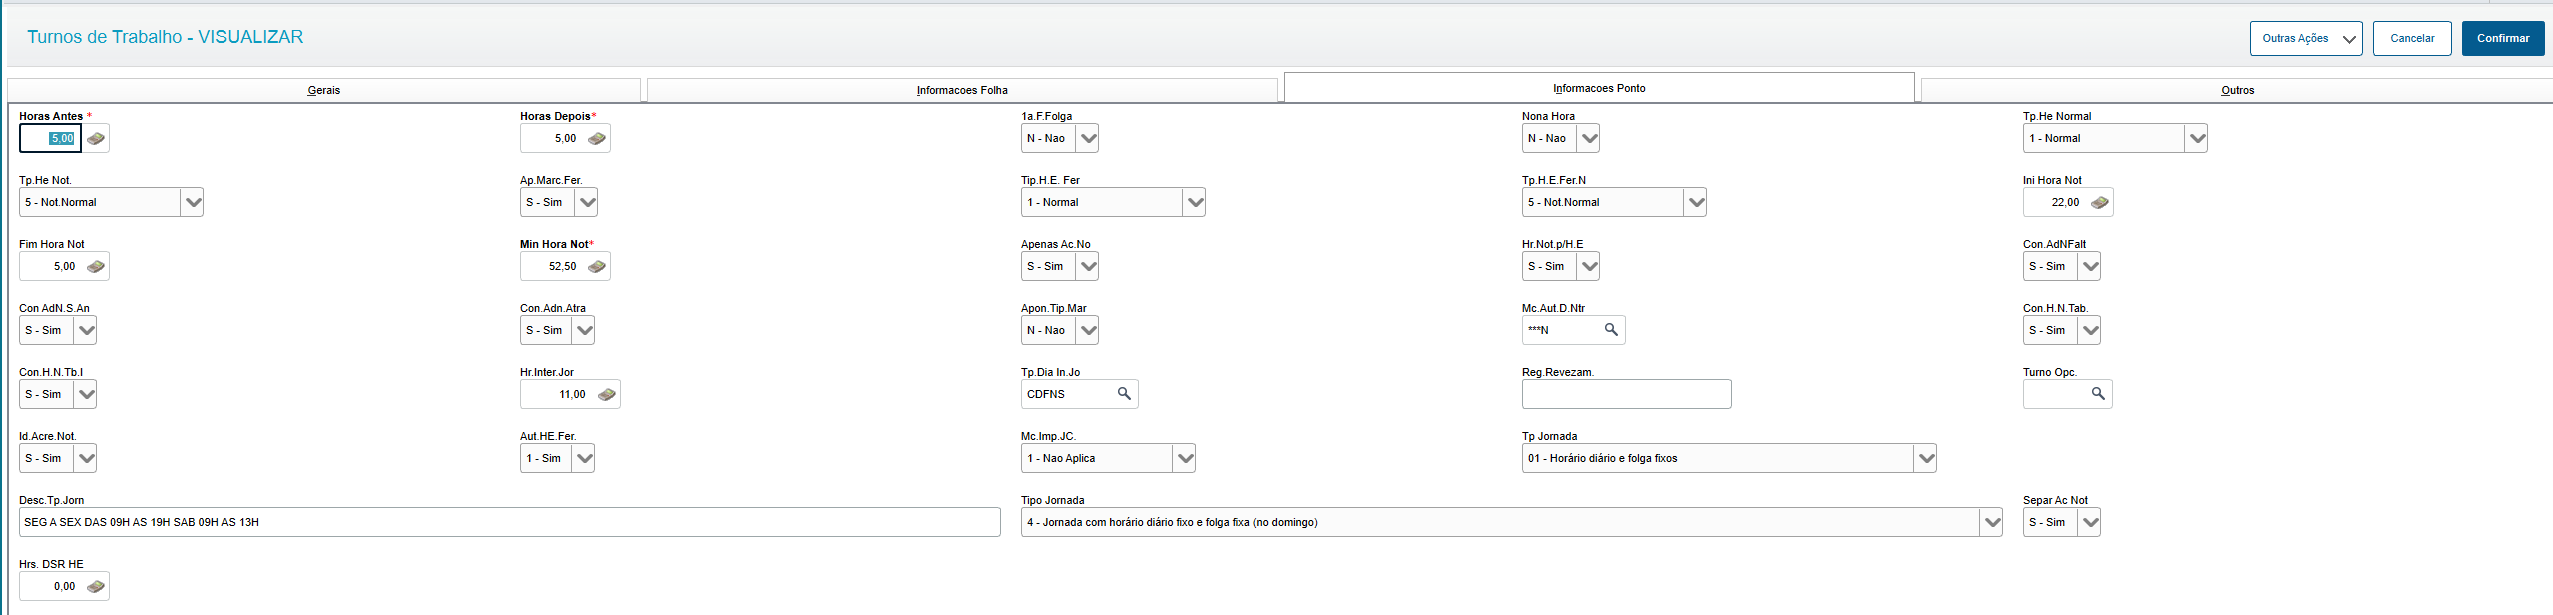Screen dimensions: 2553x615
Task: Expand the 1a.F.Folga dropdown
Action: 1088,139
